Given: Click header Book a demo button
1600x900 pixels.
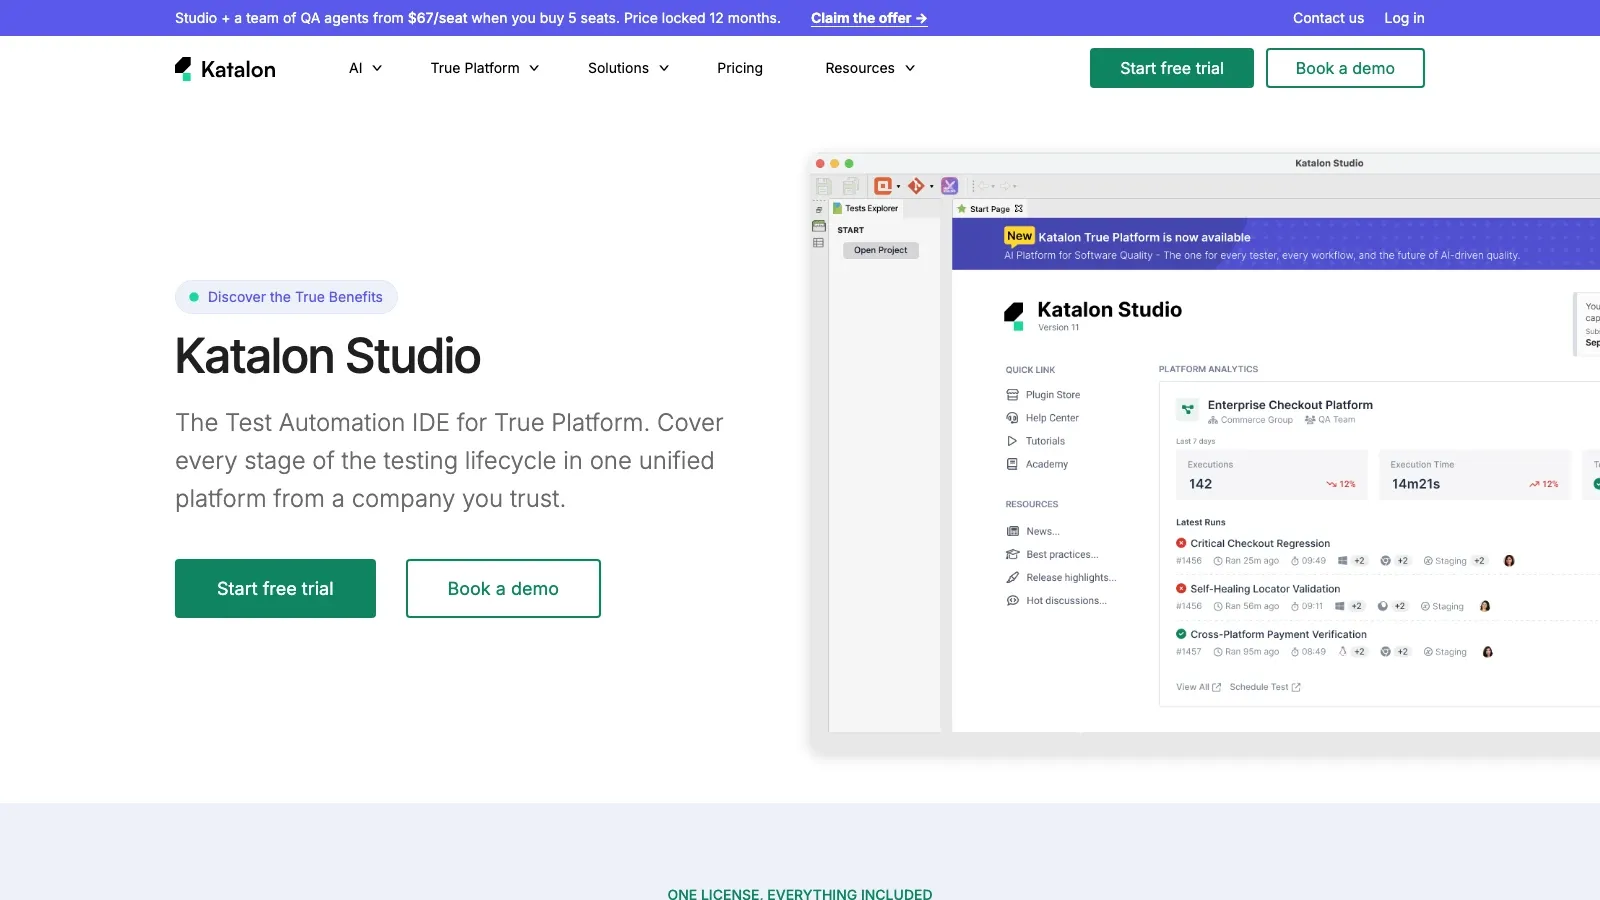Looking at the screenshot, I should click(1345, 68).
